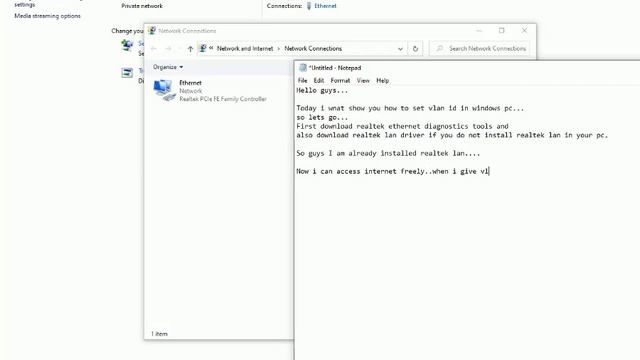Click the 'First download realtek ethernet' line

pos(402,126)
